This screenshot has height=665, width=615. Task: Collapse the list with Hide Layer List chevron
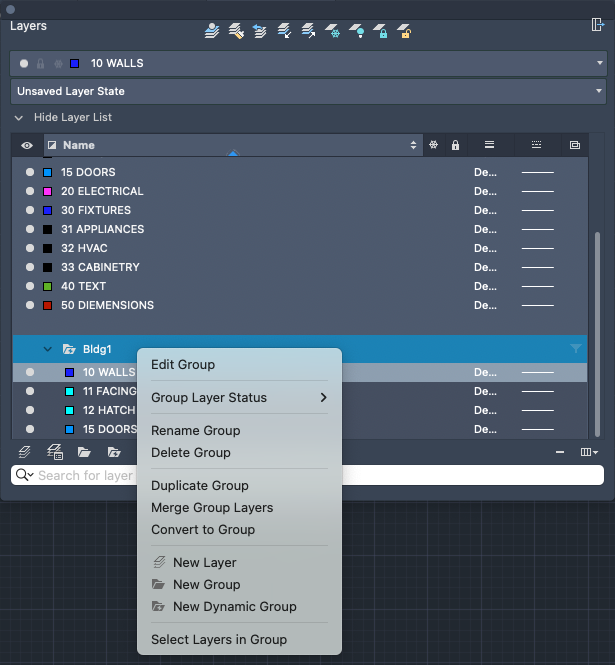(18, 117)
